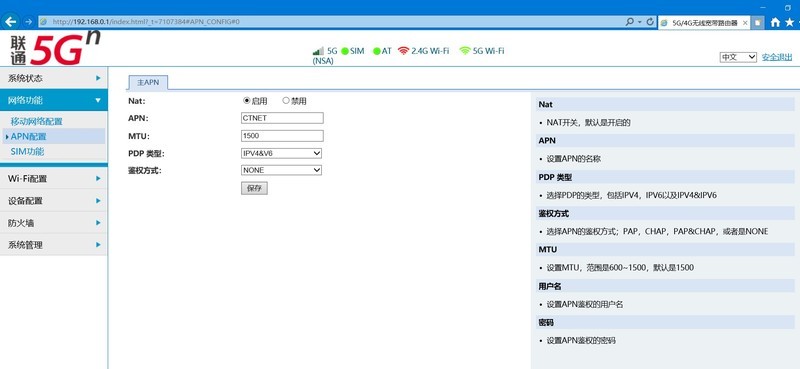
Task: Click the text 设置APN的名称
Action: [573, 159]
